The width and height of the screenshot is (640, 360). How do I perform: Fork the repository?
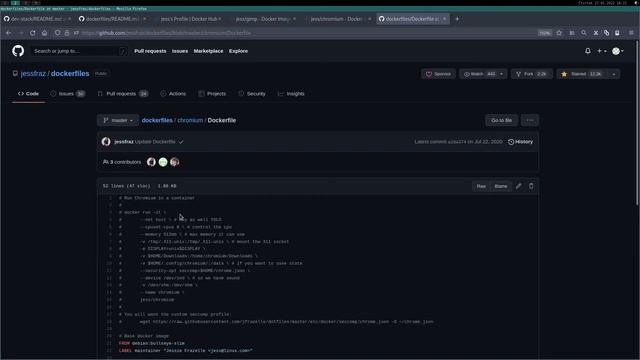(531, 74)
